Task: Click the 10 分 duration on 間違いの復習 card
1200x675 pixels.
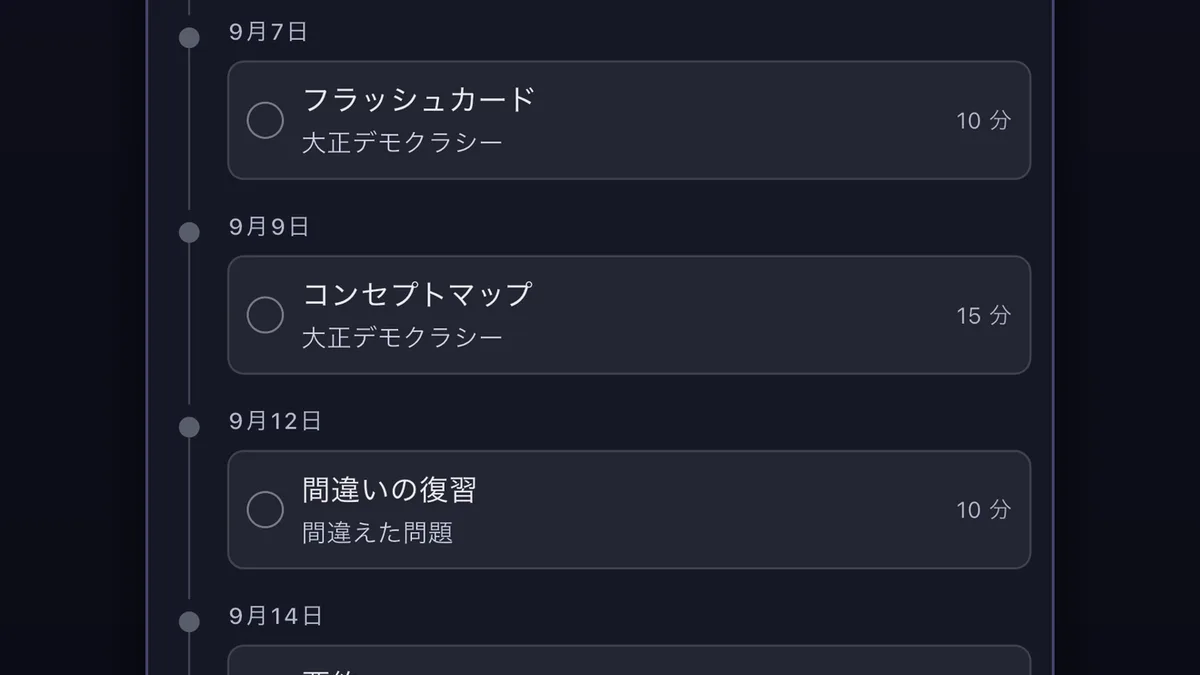Action: click(x=984, y=510)
